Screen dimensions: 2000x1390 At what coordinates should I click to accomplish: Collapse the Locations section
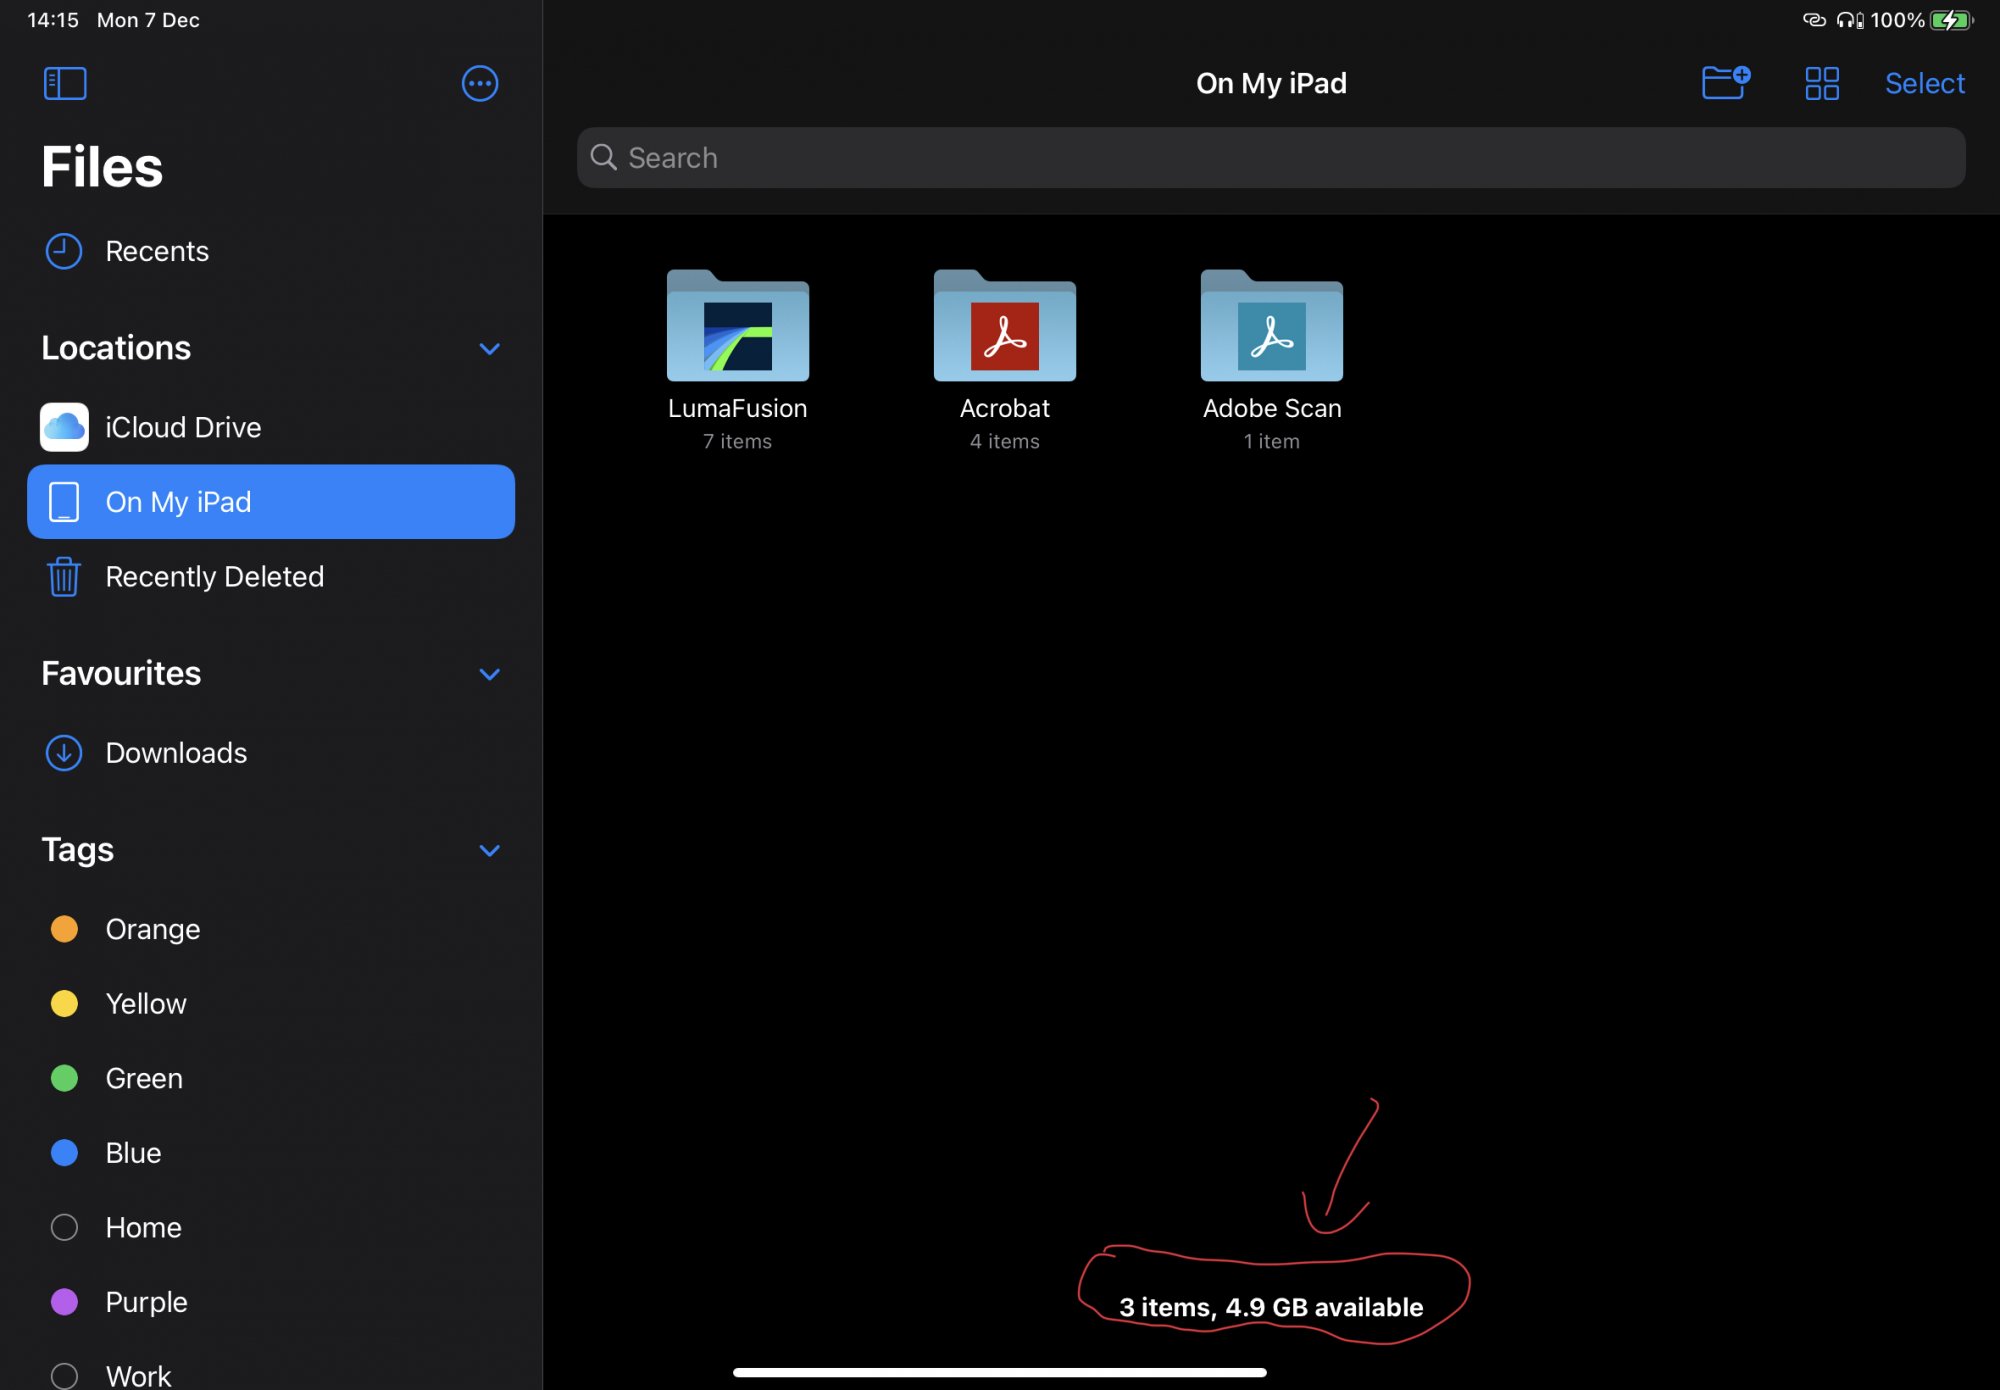tap(489, 348)
